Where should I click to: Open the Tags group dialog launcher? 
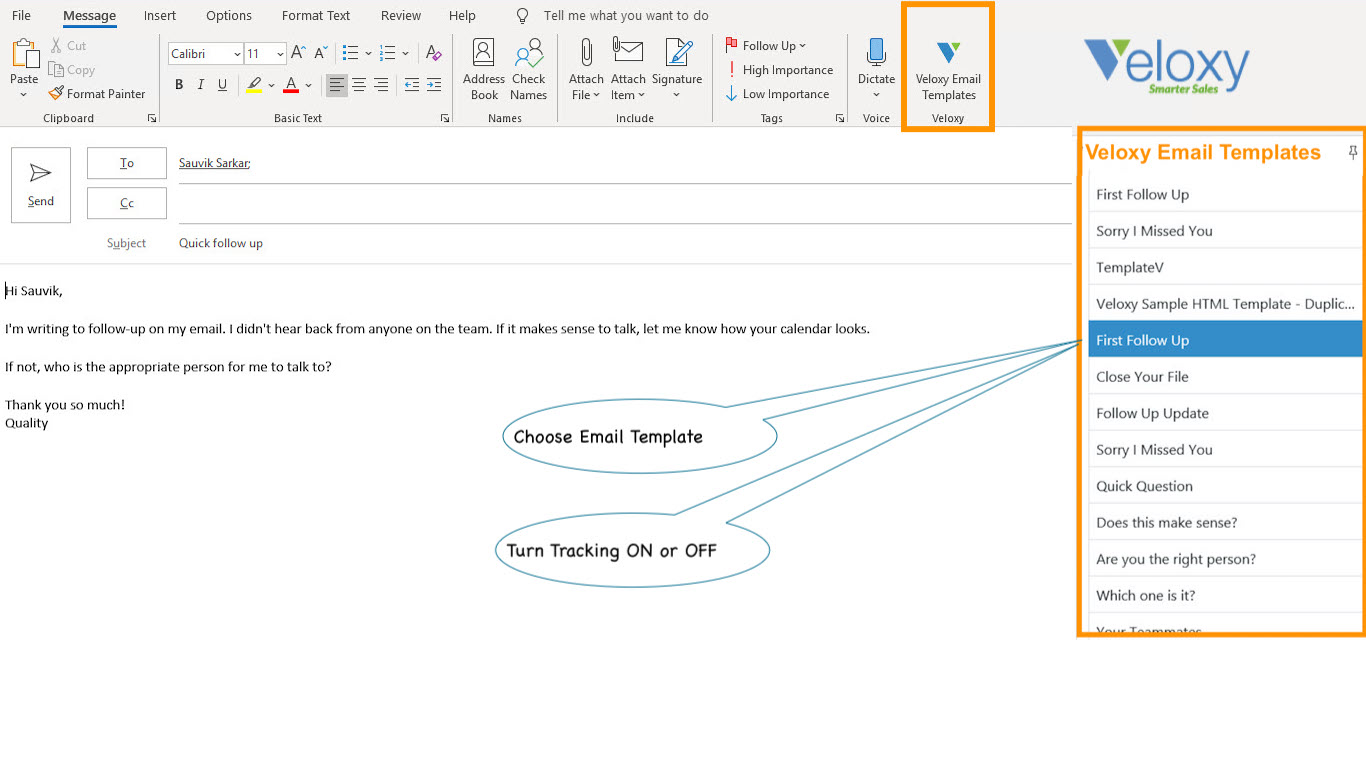(840, 118)
